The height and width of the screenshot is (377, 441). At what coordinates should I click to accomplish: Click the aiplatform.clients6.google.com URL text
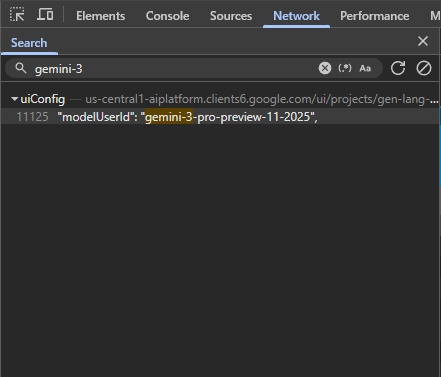tap(262, 99)
